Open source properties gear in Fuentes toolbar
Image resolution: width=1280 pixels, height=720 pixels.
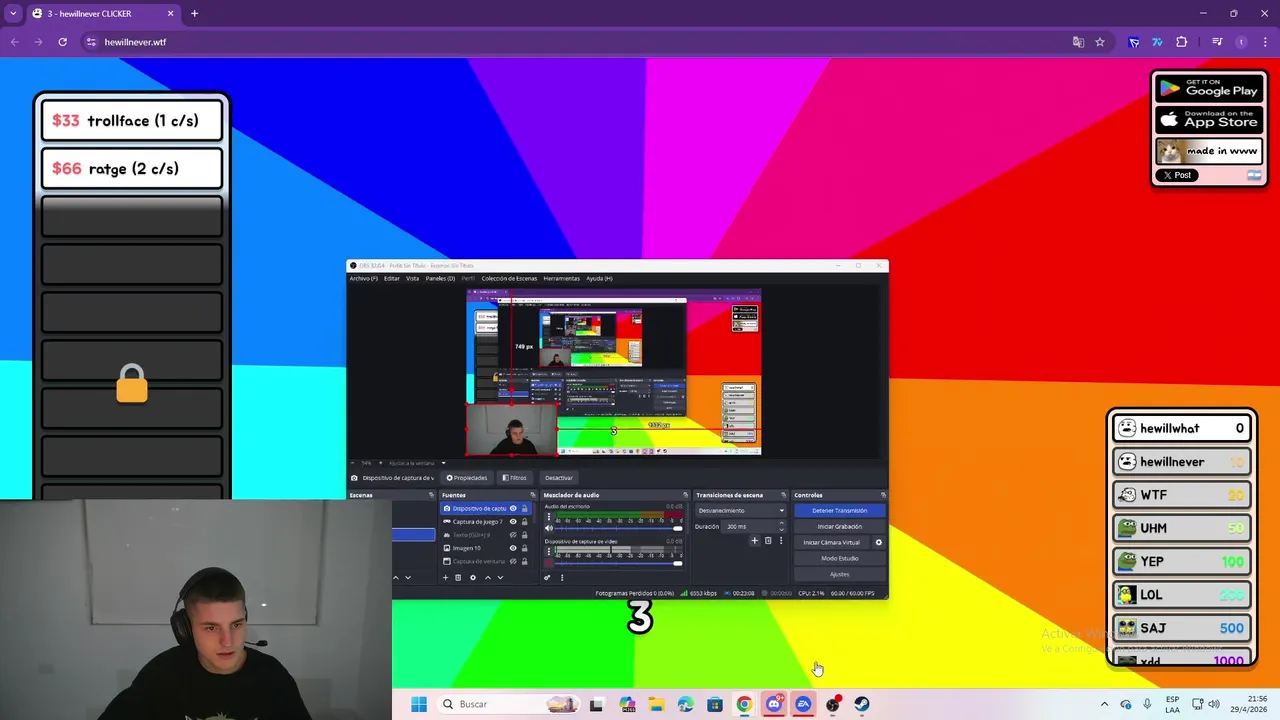tap(473, 577)
